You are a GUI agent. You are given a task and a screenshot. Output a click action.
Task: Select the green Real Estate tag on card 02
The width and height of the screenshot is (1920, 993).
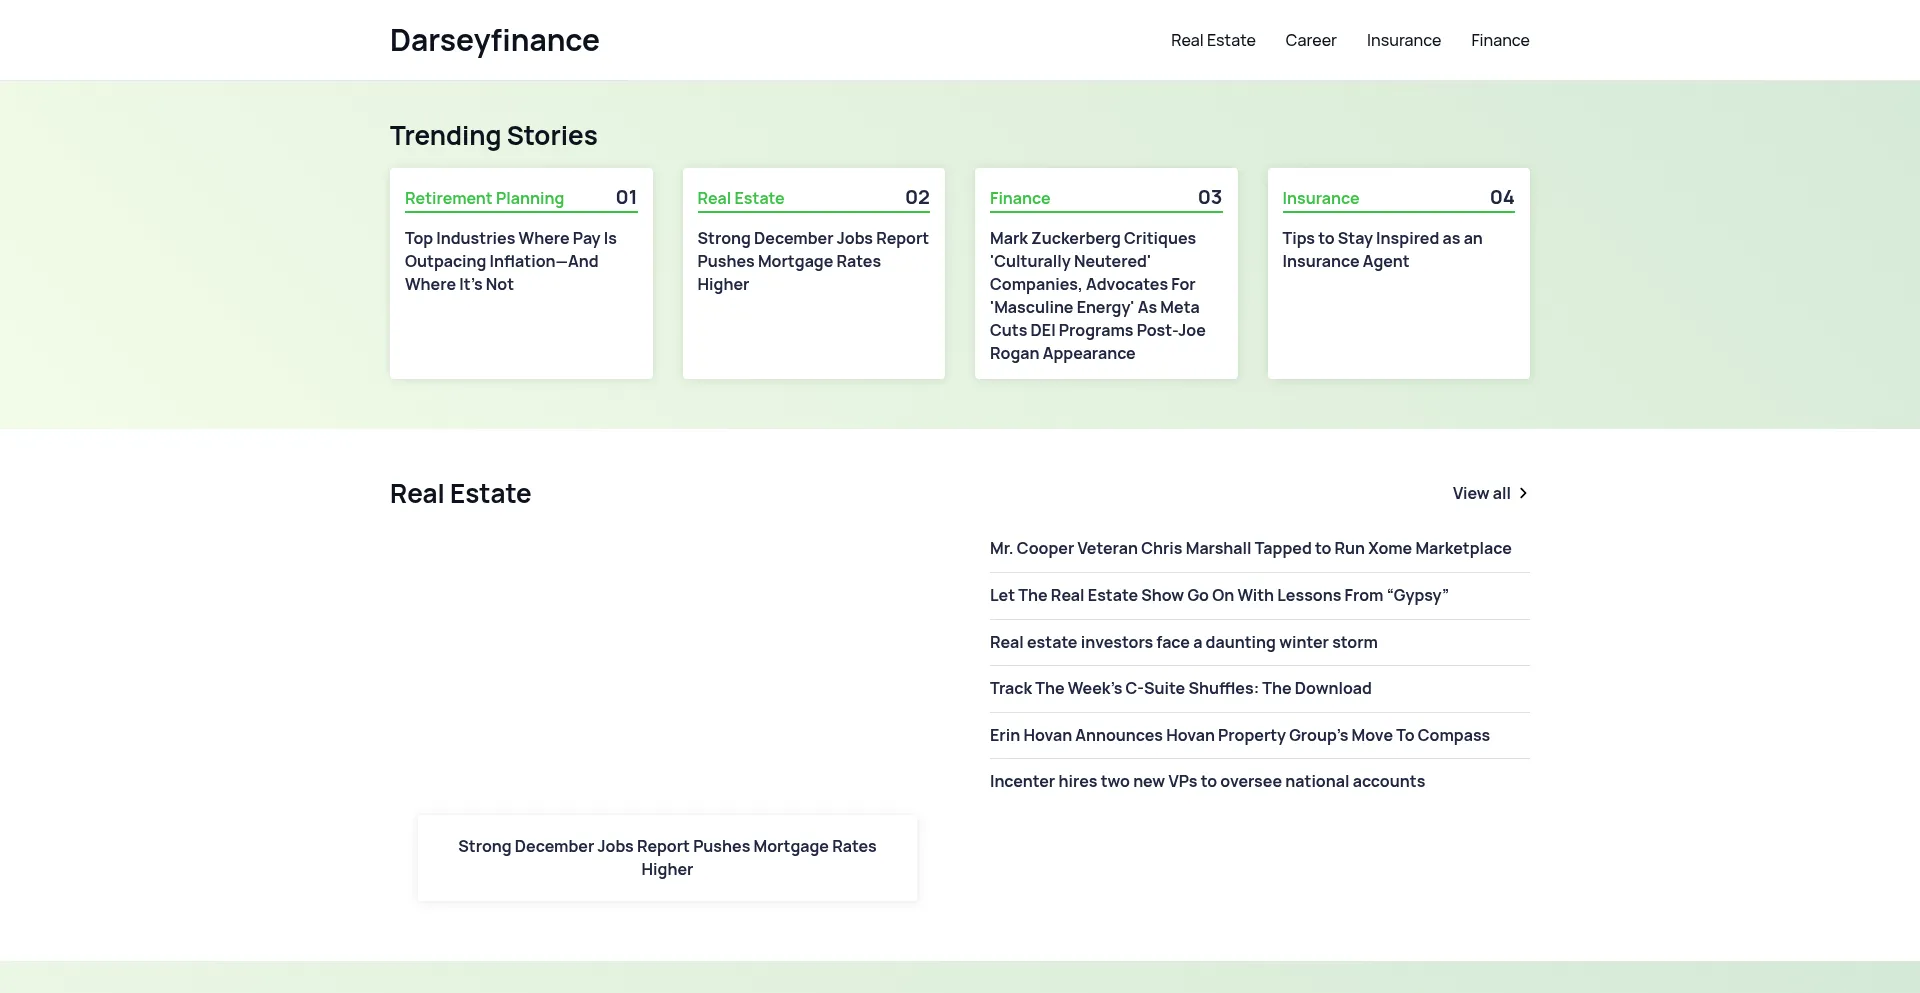(x=740, y=198)
